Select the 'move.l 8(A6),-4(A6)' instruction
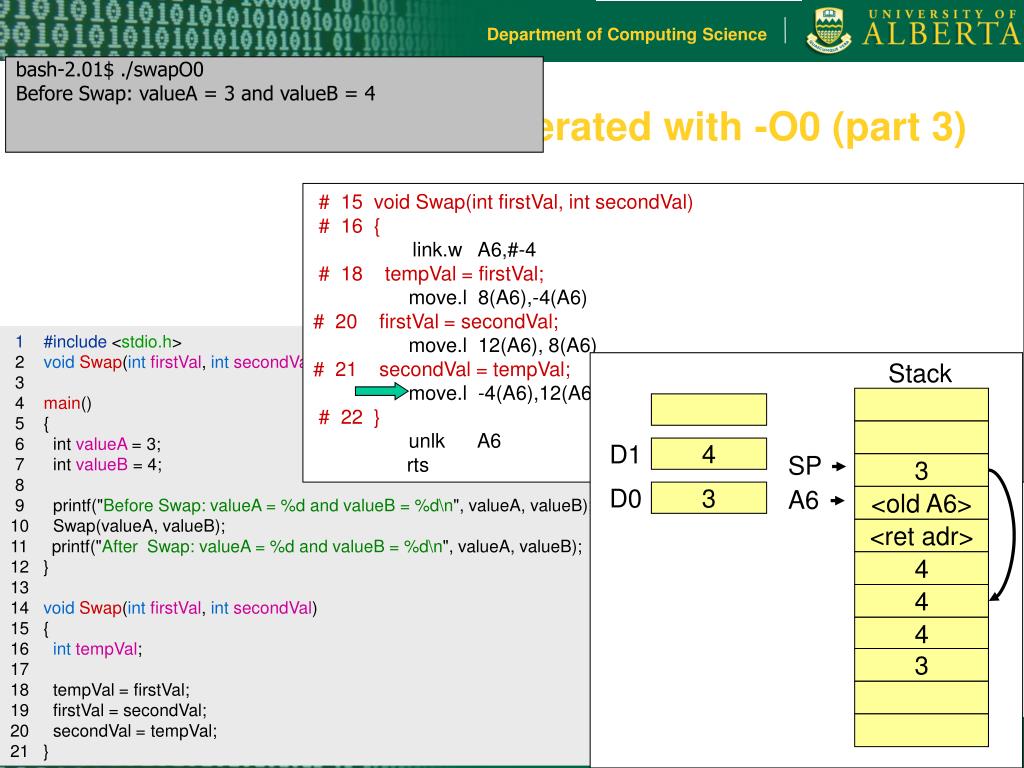 tap(498, 298)
